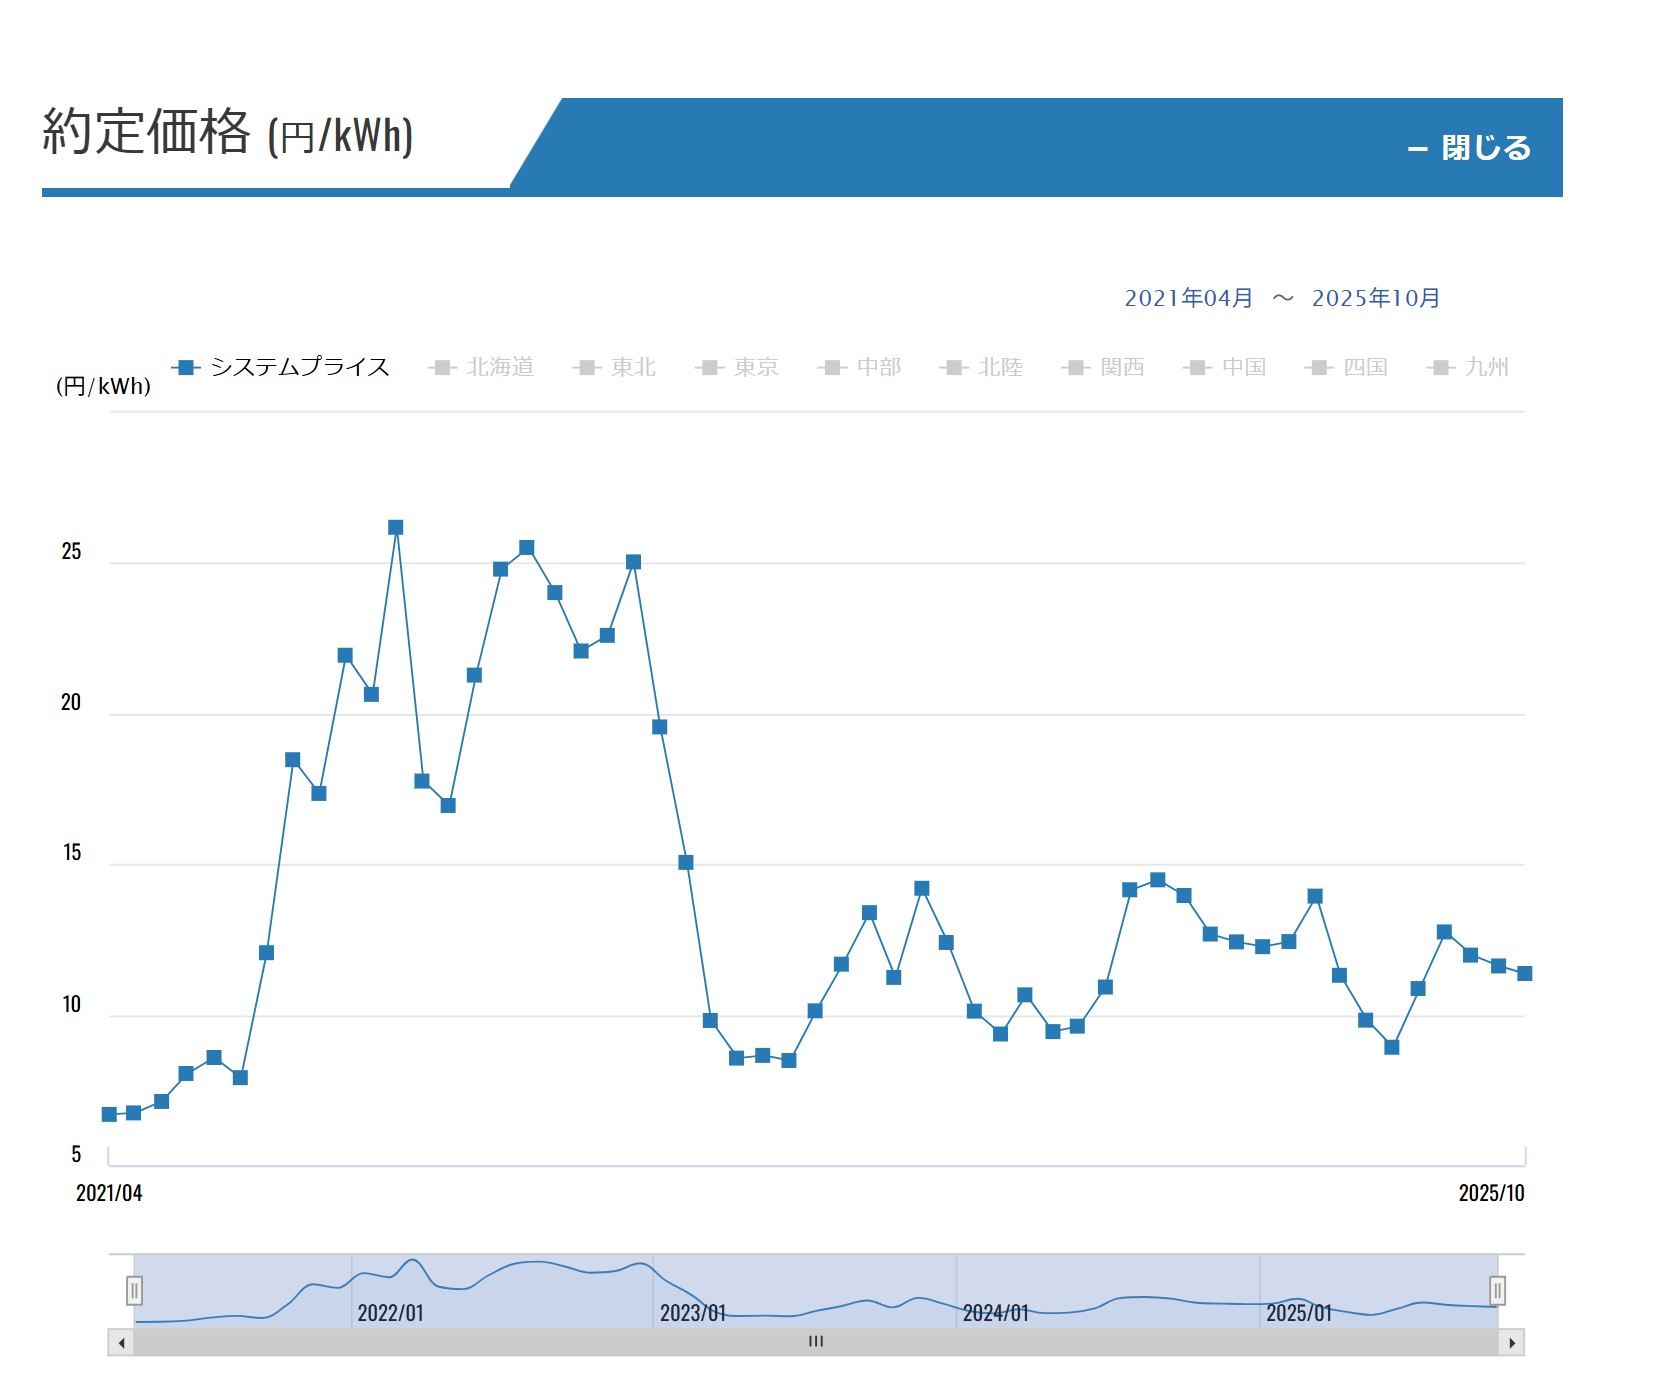The width and height of the screenshot is (1680, 1380).
Task: Collapse the panel with 閉じる button
Action: pos(1470,148)
